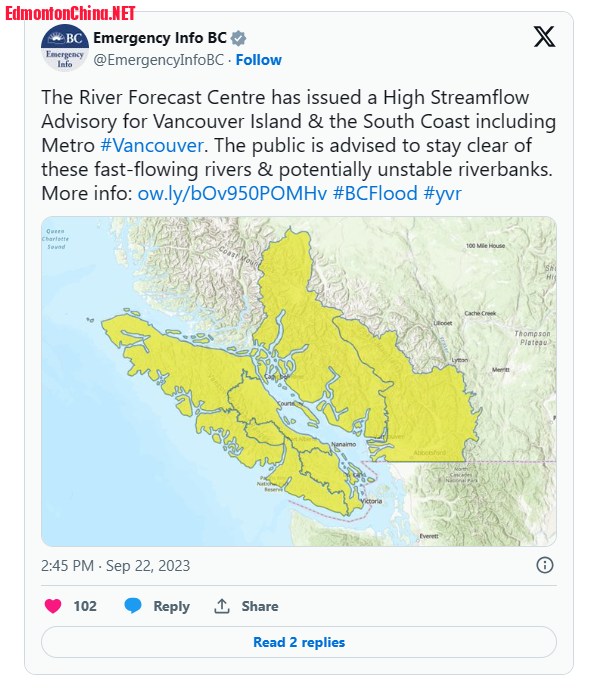Open the #yvr hashtag

[x=442, y=194]
